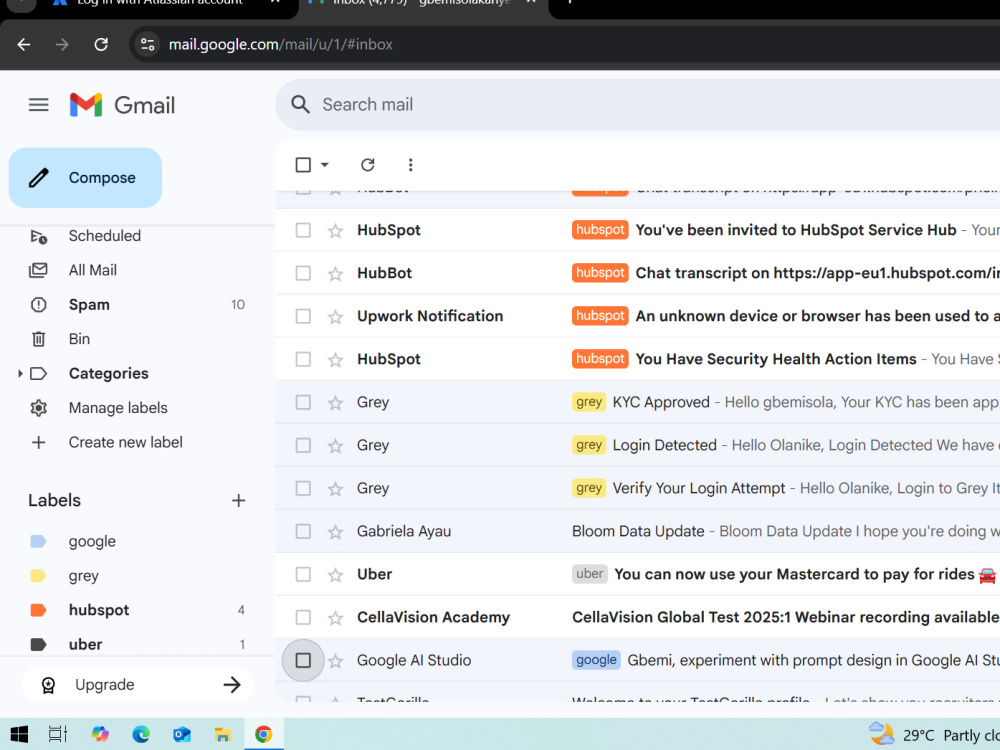Open the Bloom Data Update email
This screenshot has height=750, width=1000.
638,531
